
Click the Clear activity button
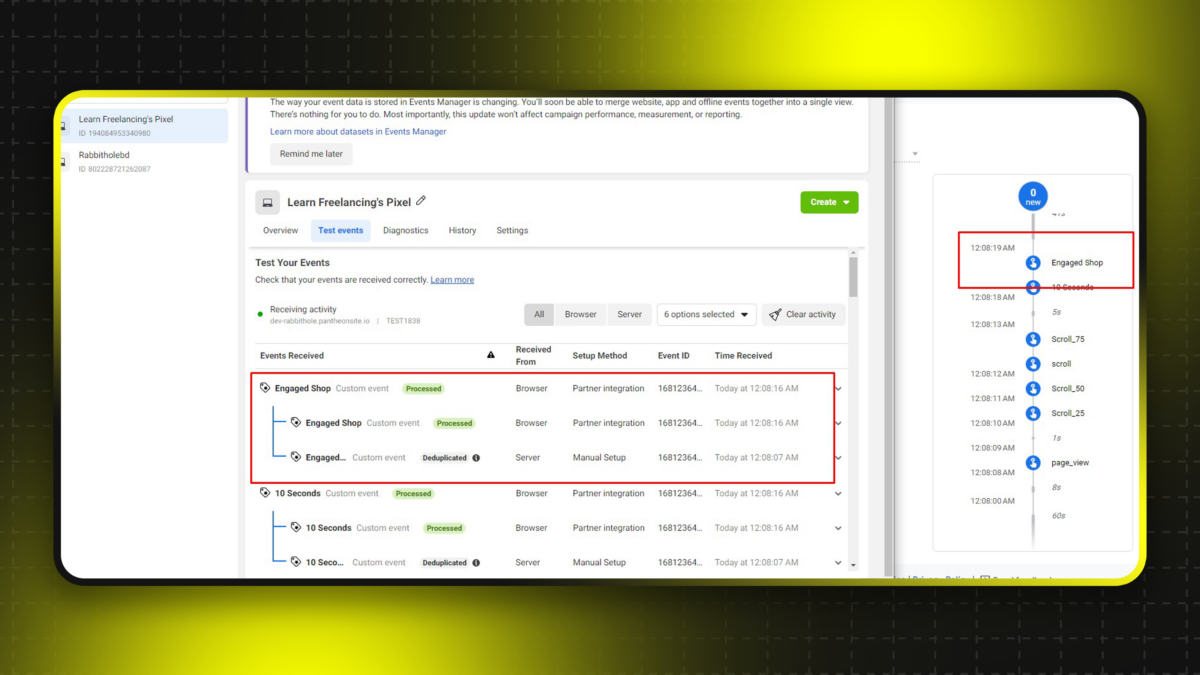tap(802, 314)
